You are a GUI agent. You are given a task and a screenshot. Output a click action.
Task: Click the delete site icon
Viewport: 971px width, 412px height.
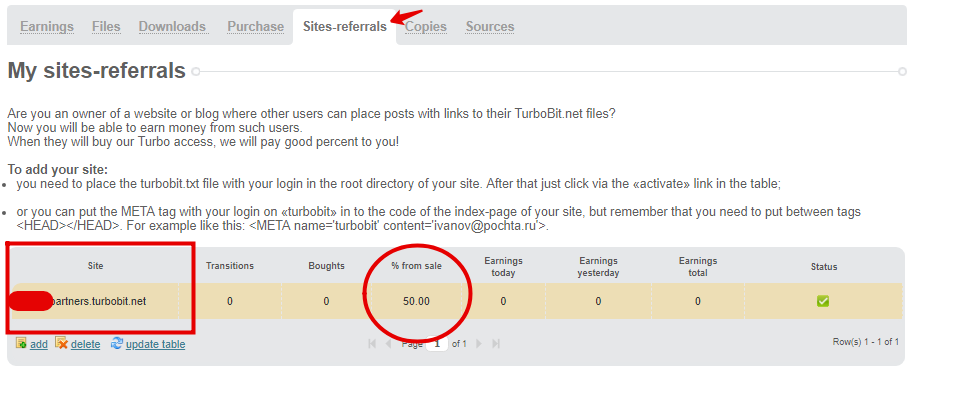(61, 343)
